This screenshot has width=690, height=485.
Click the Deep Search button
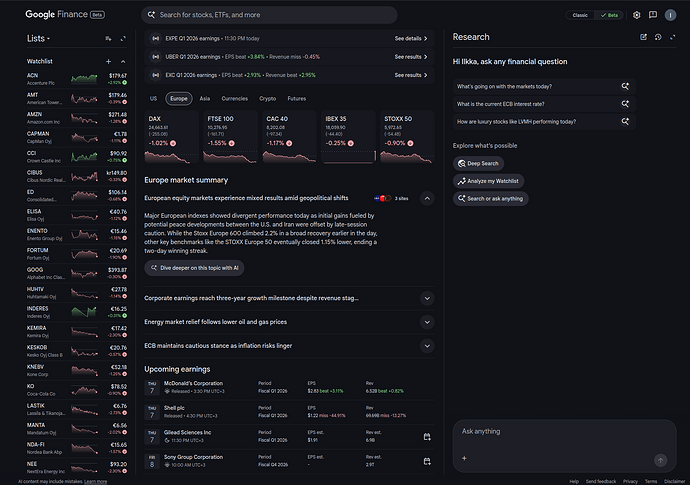click(x=478, y=163)
